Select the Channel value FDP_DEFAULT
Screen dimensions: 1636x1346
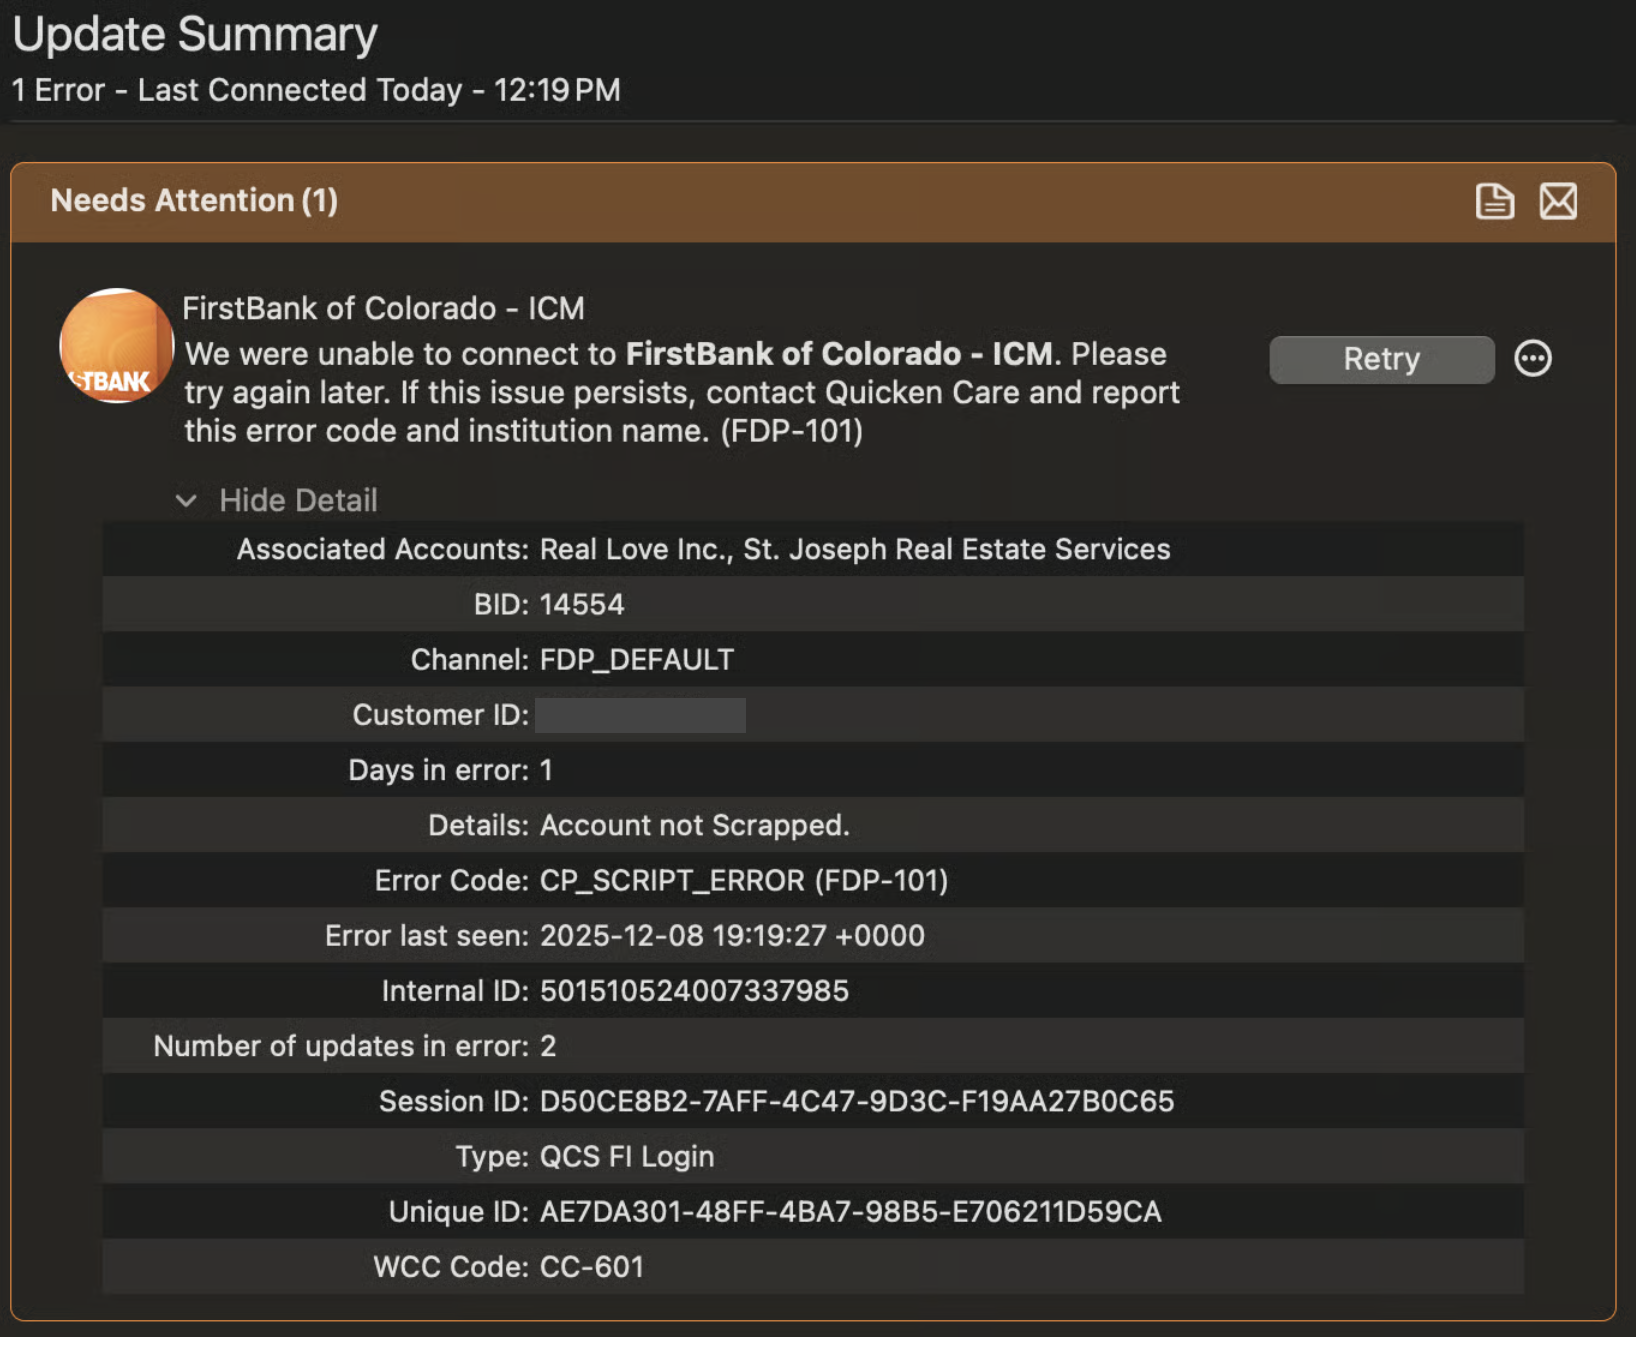click(x=637, y=660)
